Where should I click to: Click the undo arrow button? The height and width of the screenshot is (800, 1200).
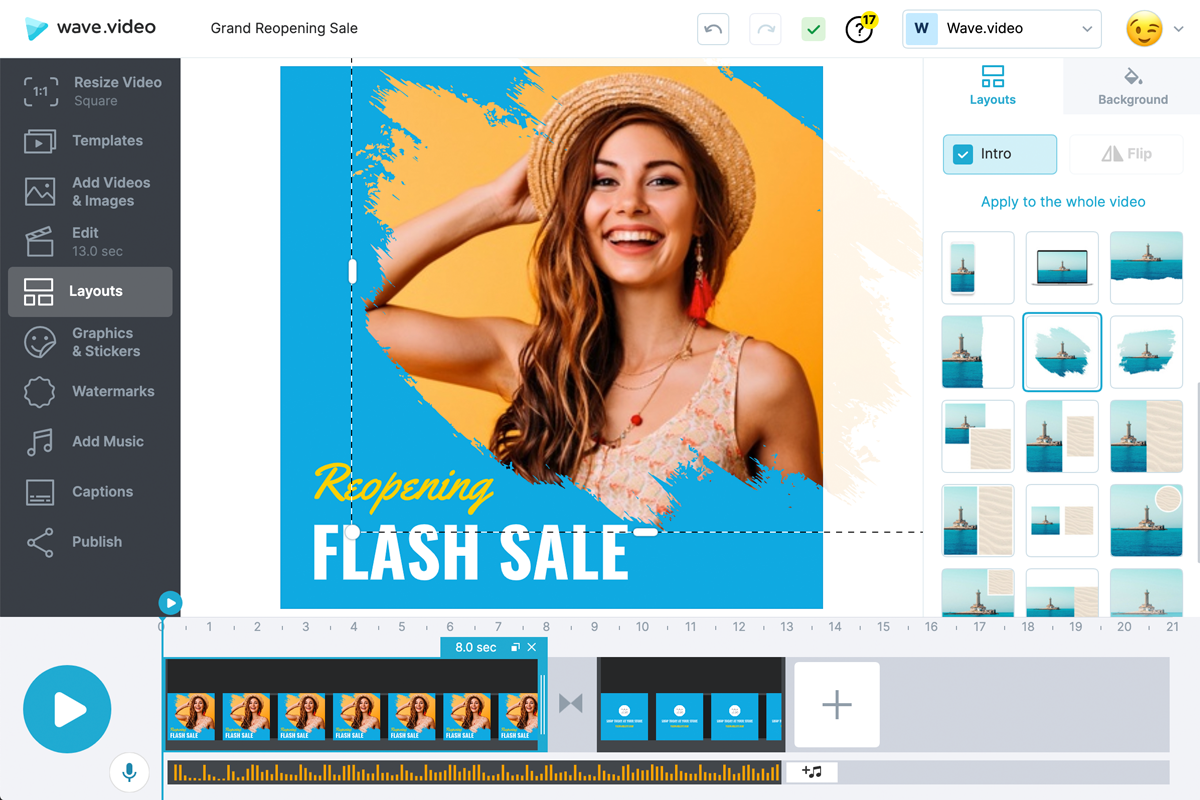pos(713,29)
